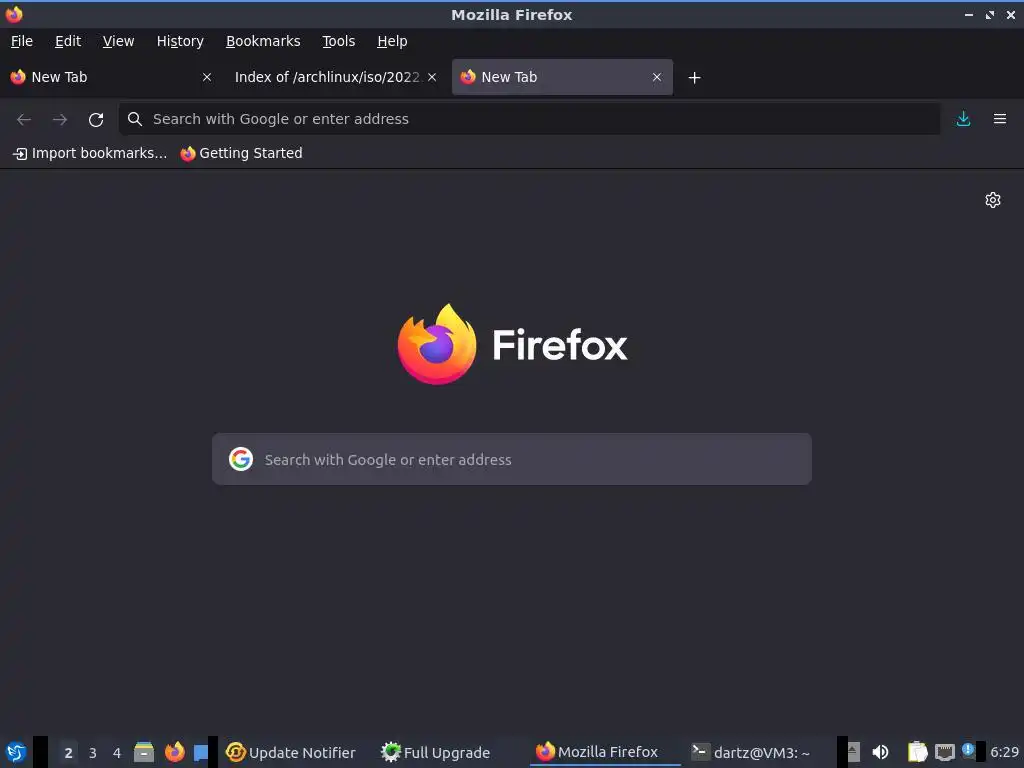This screenshot has height=768, width=1024.
Task: Open the Bookmarks menu
Action: 263,41
